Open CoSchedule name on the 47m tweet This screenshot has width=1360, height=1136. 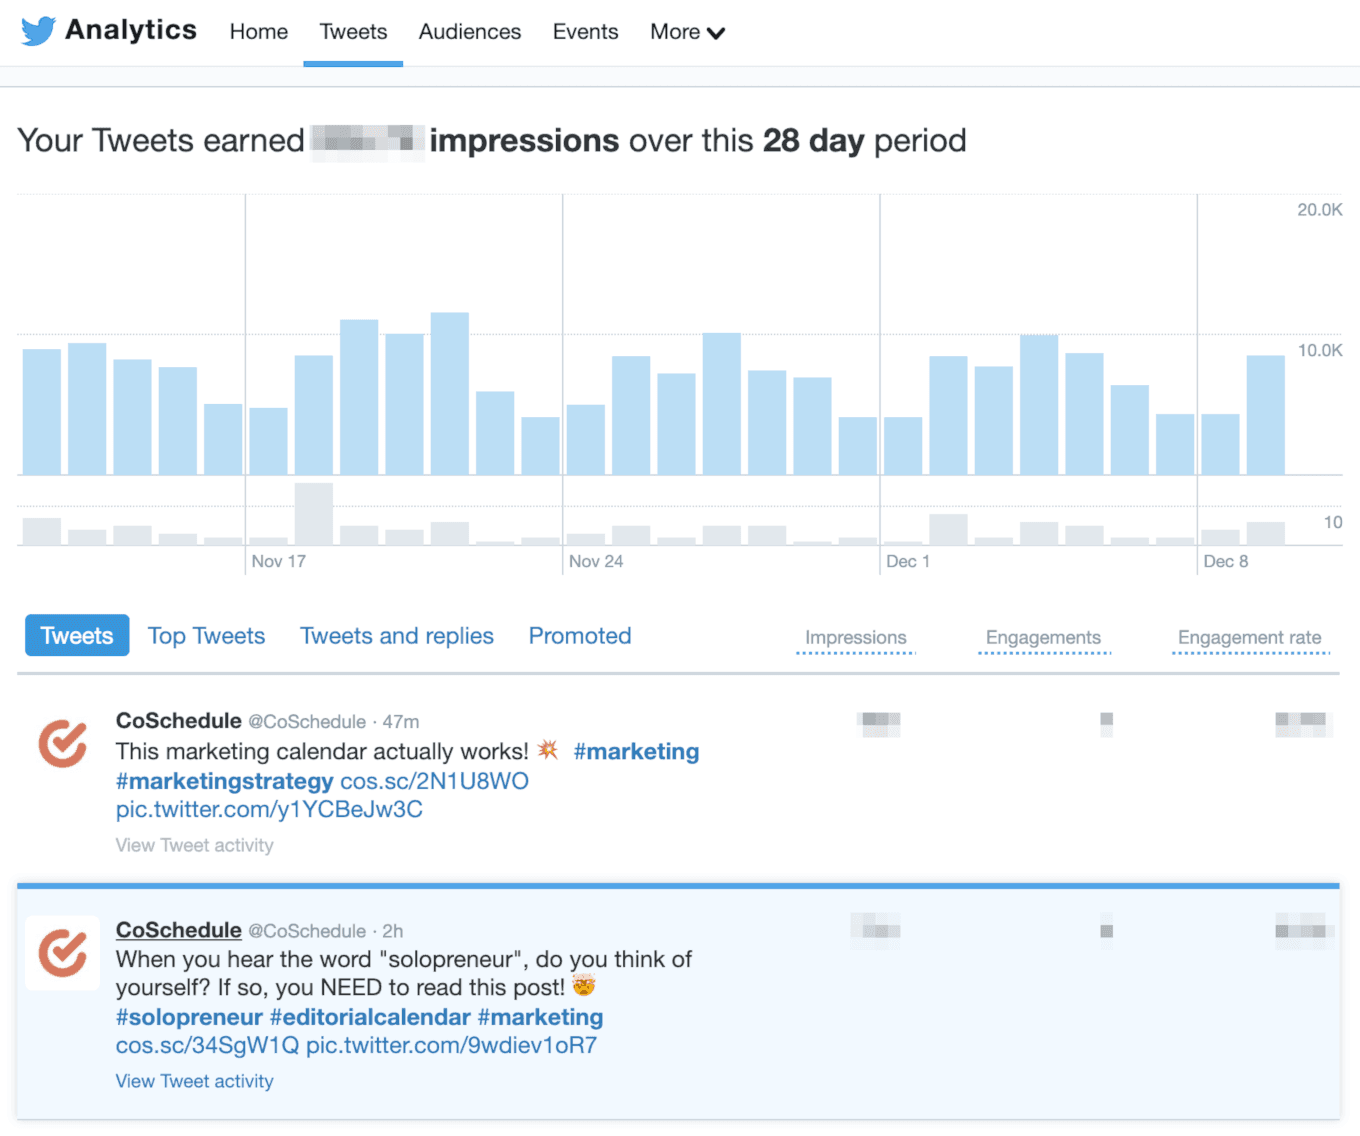179,721
